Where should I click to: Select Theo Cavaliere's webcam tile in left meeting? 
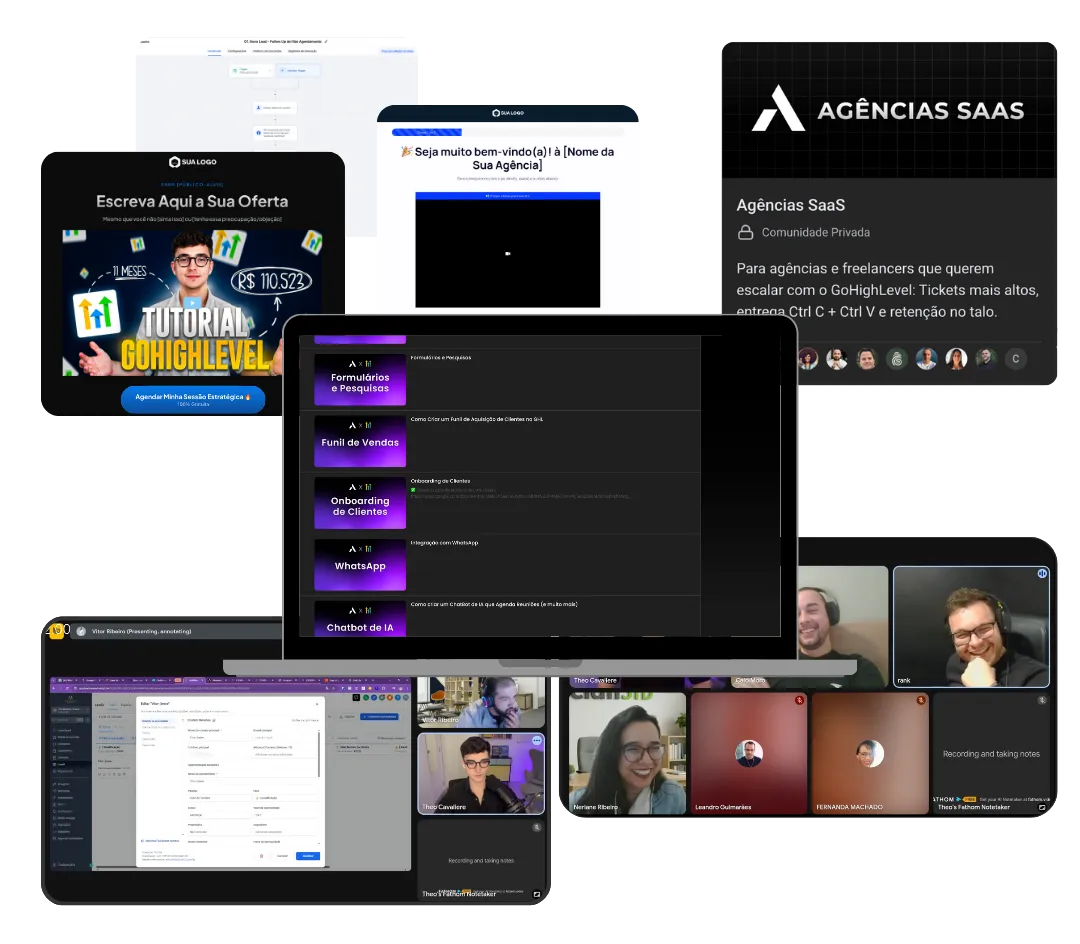click(x=481, y=774)
